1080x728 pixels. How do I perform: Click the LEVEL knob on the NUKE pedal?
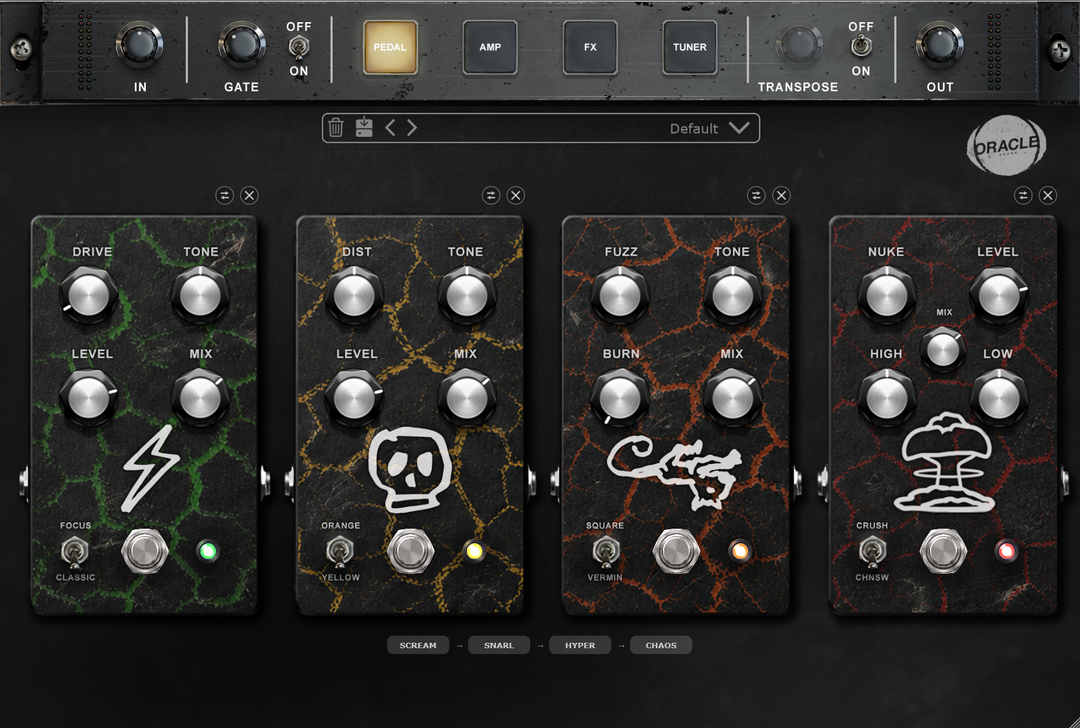point(999,296)
